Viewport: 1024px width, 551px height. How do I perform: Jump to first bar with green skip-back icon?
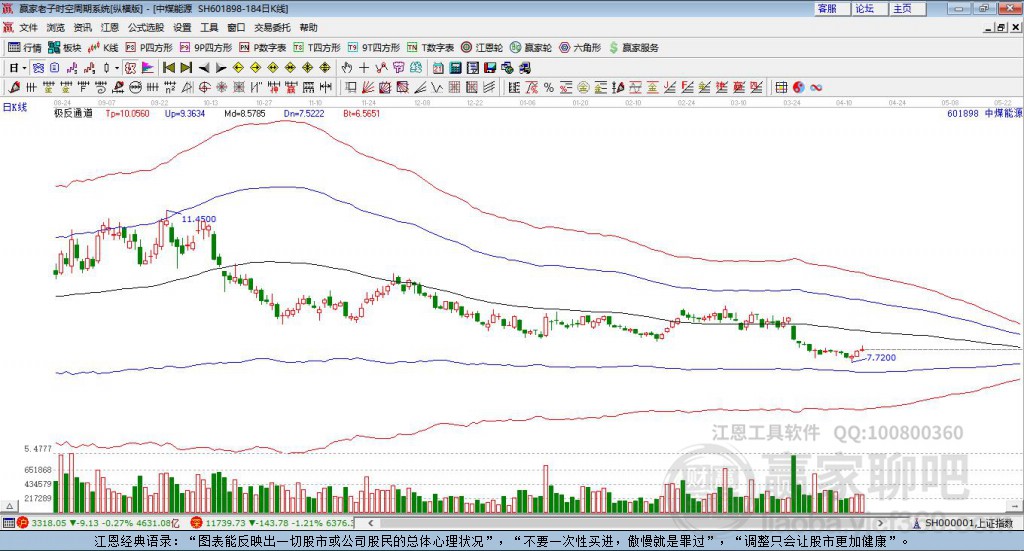tap(168, 67)
